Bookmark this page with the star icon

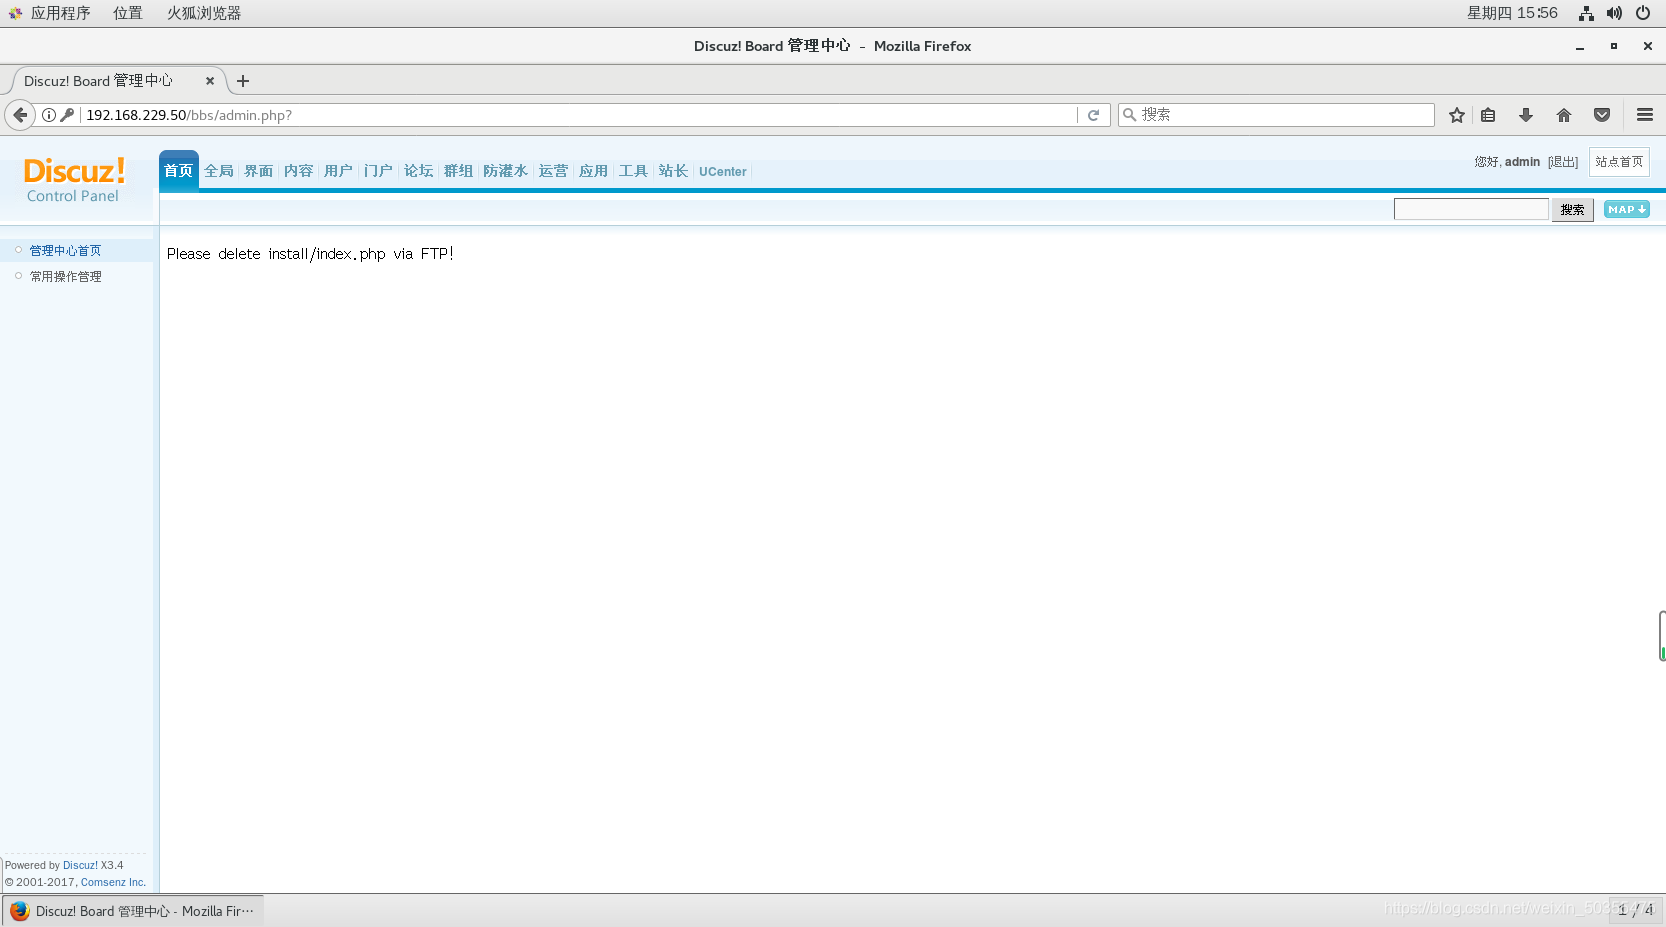tap(1457, 115)
